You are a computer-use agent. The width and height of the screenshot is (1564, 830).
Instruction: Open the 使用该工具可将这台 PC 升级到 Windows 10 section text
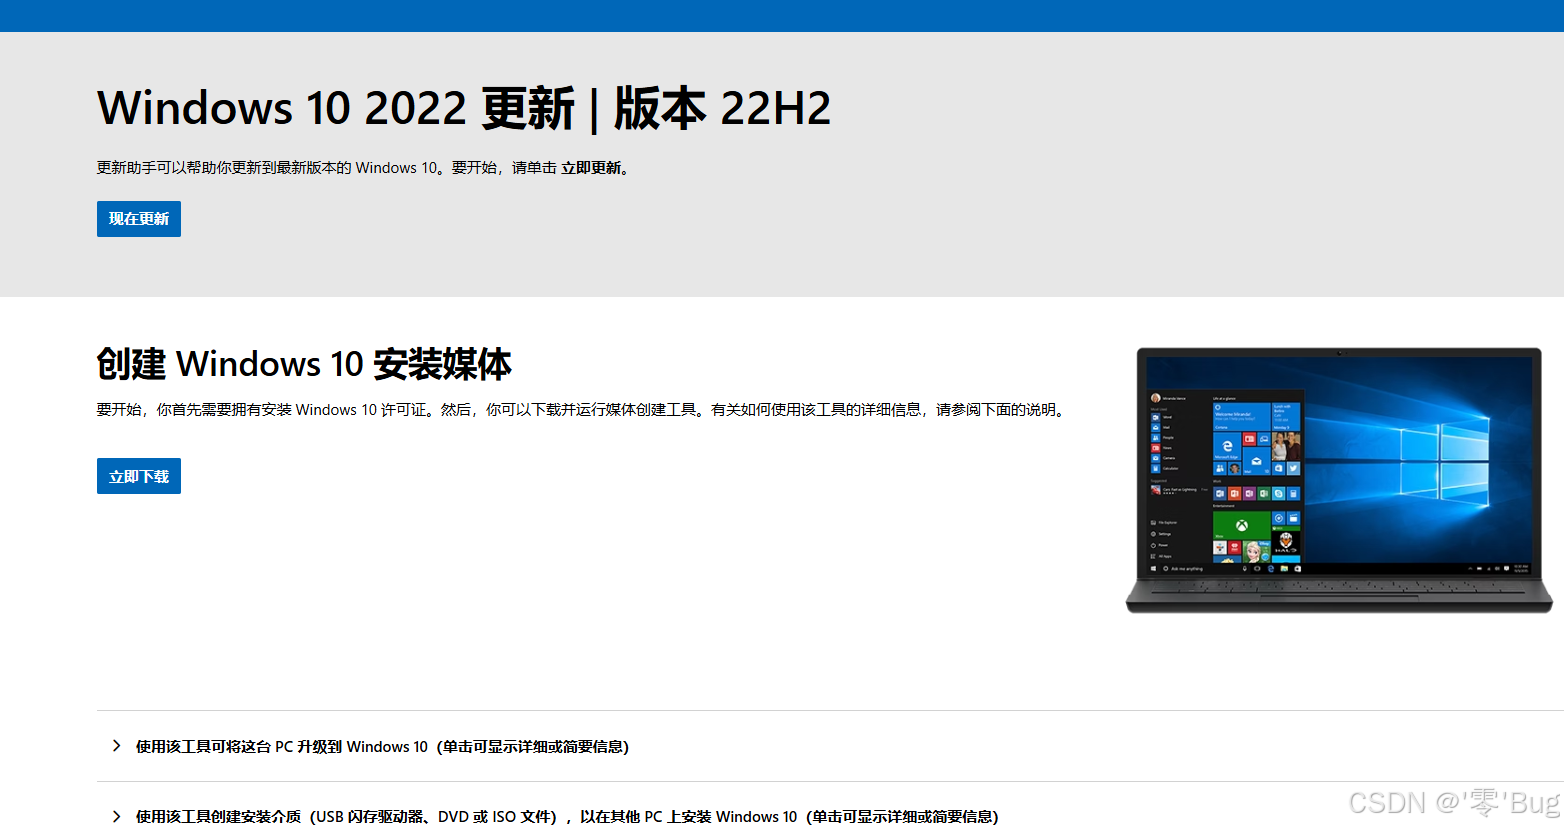(x=382, y=747)
